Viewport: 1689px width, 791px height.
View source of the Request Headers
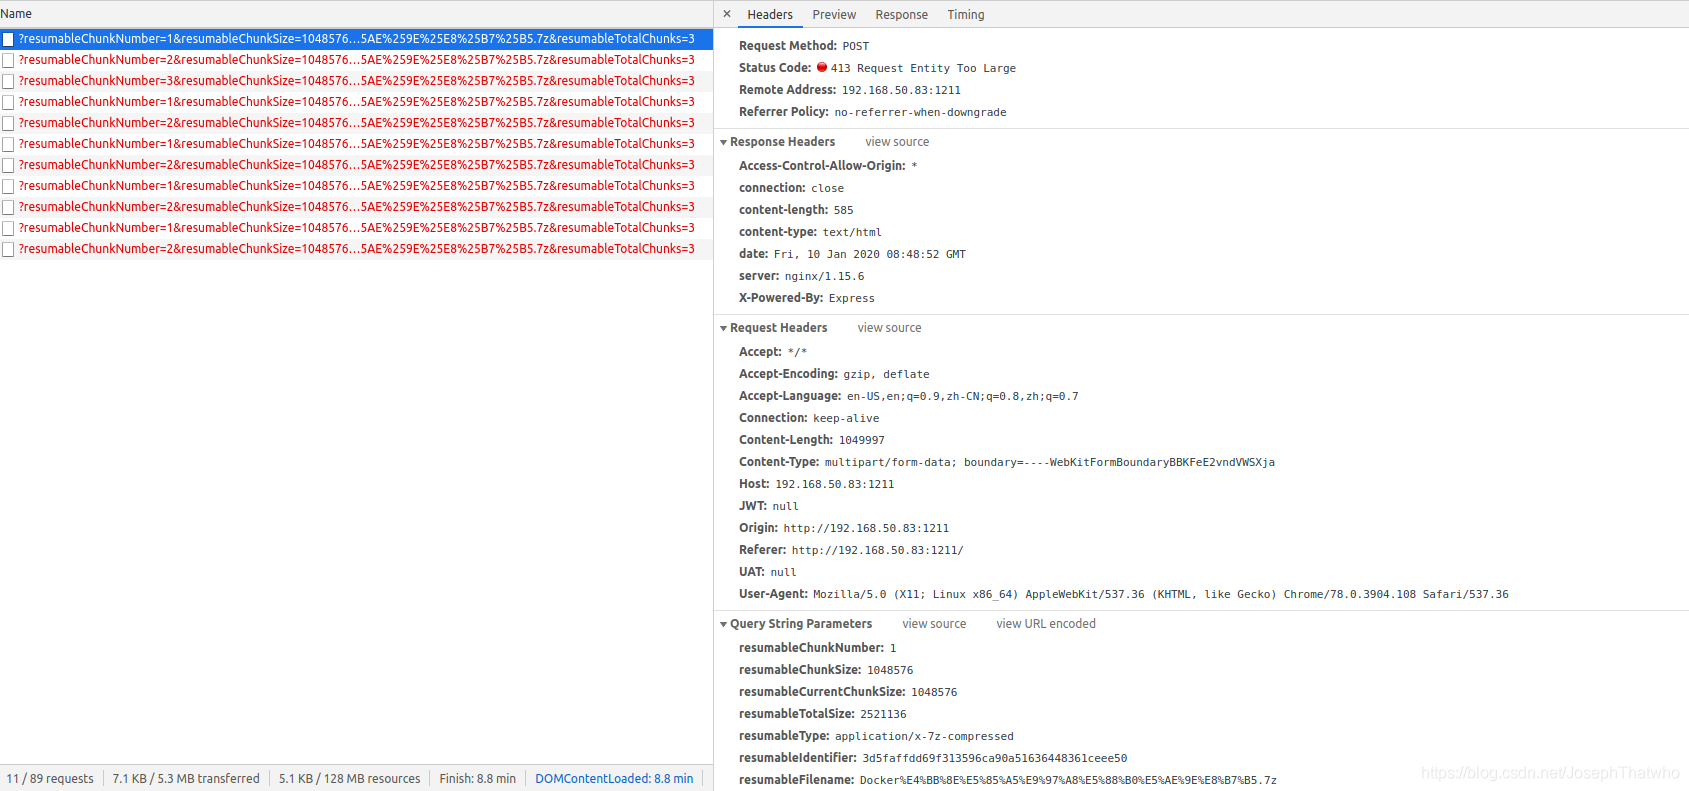[889, 328]
